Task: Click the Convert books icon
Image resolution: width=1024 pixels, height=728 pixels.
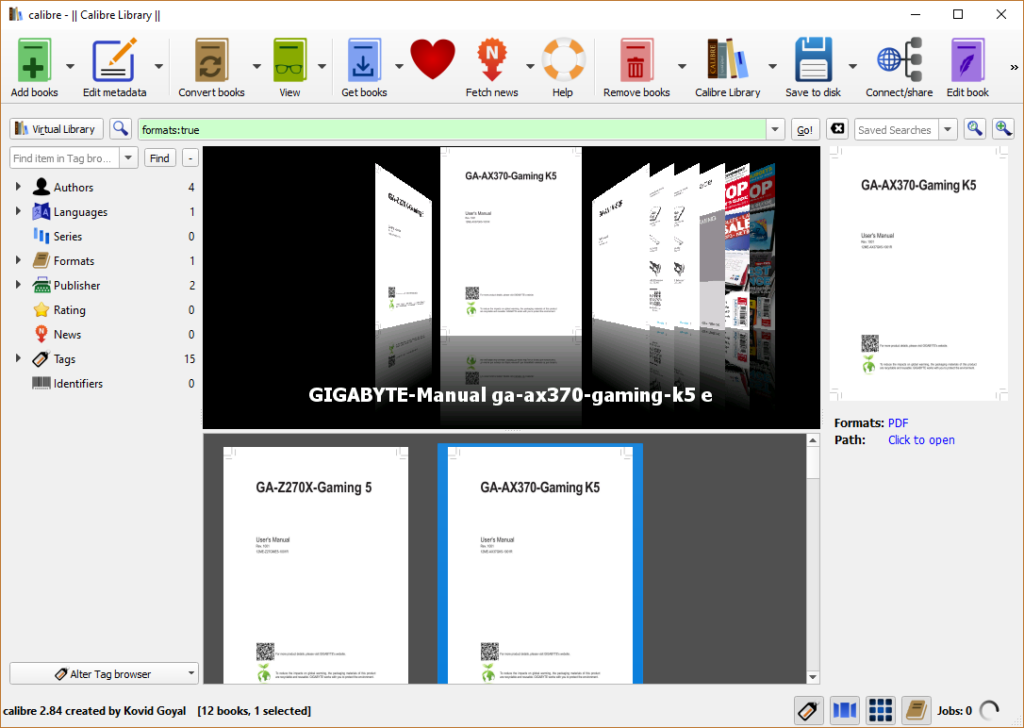Action: [x=212, y=60]
